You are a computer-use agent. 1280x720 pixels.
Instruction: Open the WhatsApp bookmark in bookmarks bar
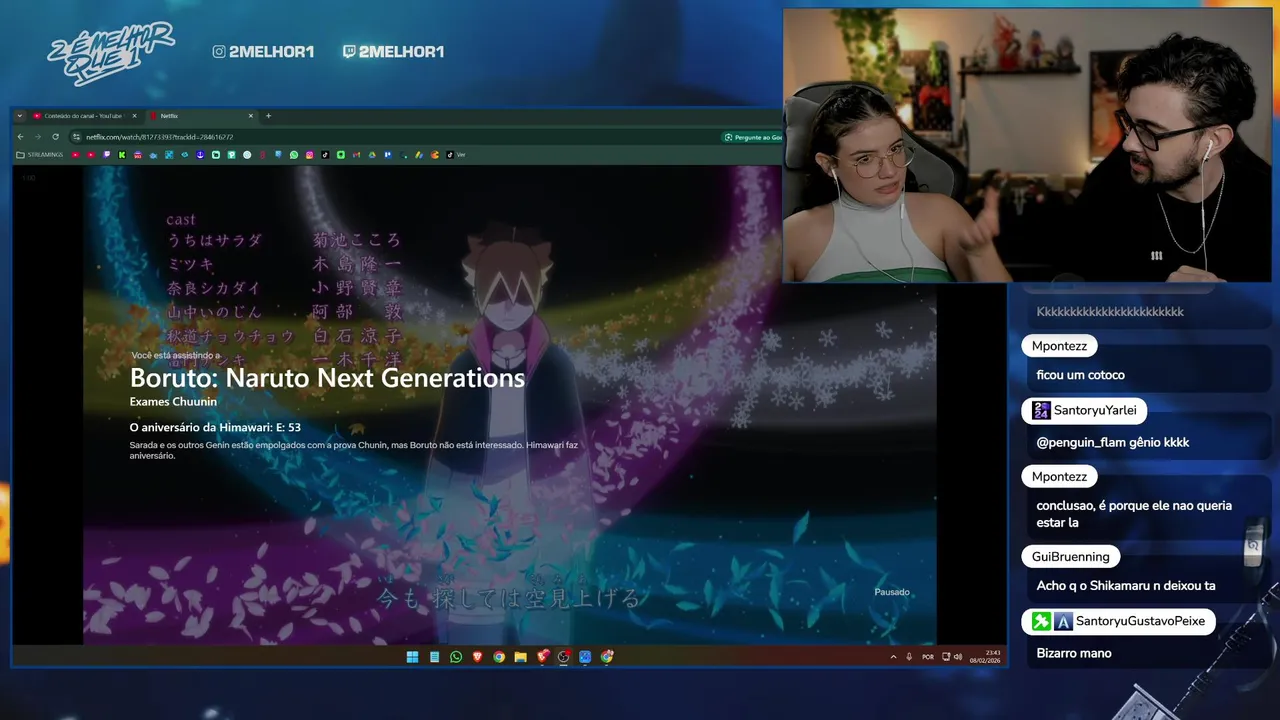(x=294, y=155)
